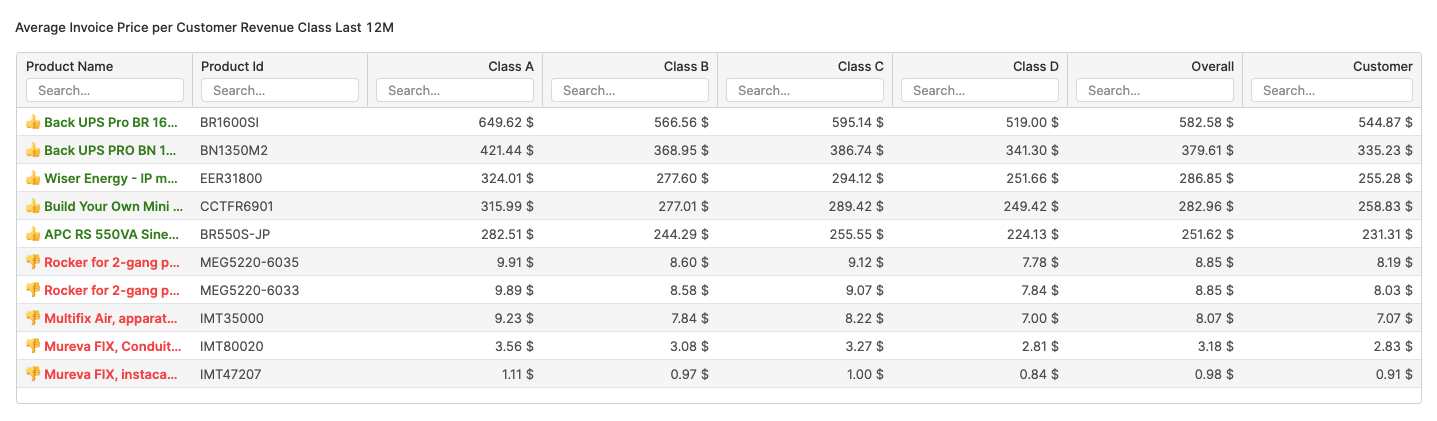
Task: Click thumbs-down icon for Mureva FIX, instaca
Action: click(x=32, y=374)
